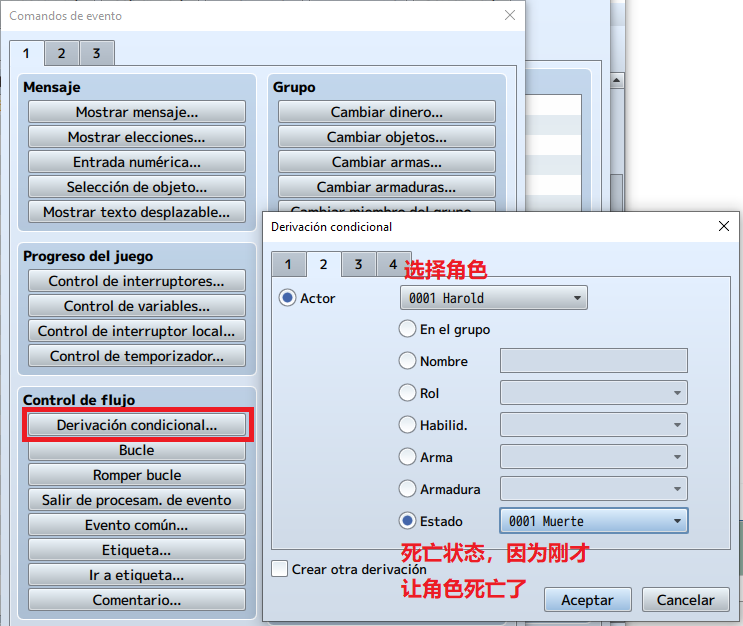Close the Derivación condicional dialog
743x626 pixels.
[724, 226]
